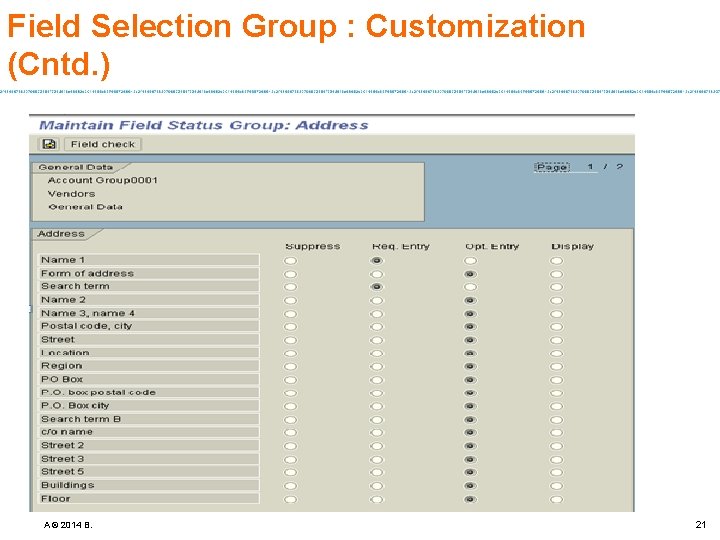
Task: Choose Display for Name 2
Action: (x=556, y=300)
